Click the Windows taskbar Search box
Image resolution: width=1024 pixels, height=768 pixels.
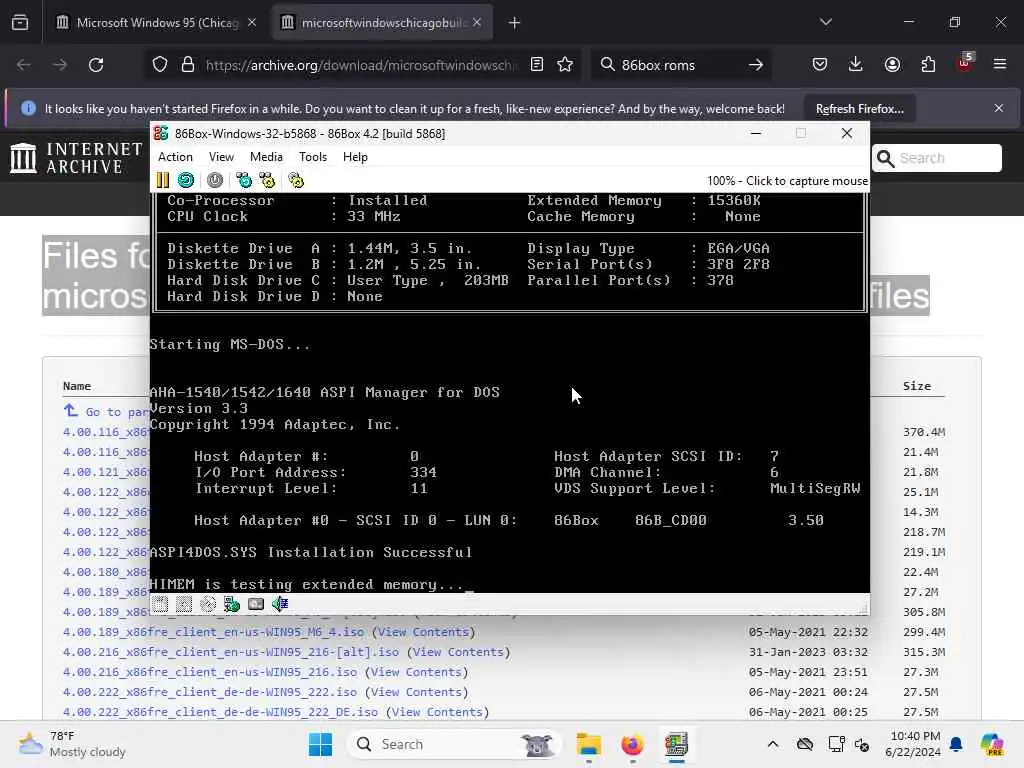[x=455, y=744]
